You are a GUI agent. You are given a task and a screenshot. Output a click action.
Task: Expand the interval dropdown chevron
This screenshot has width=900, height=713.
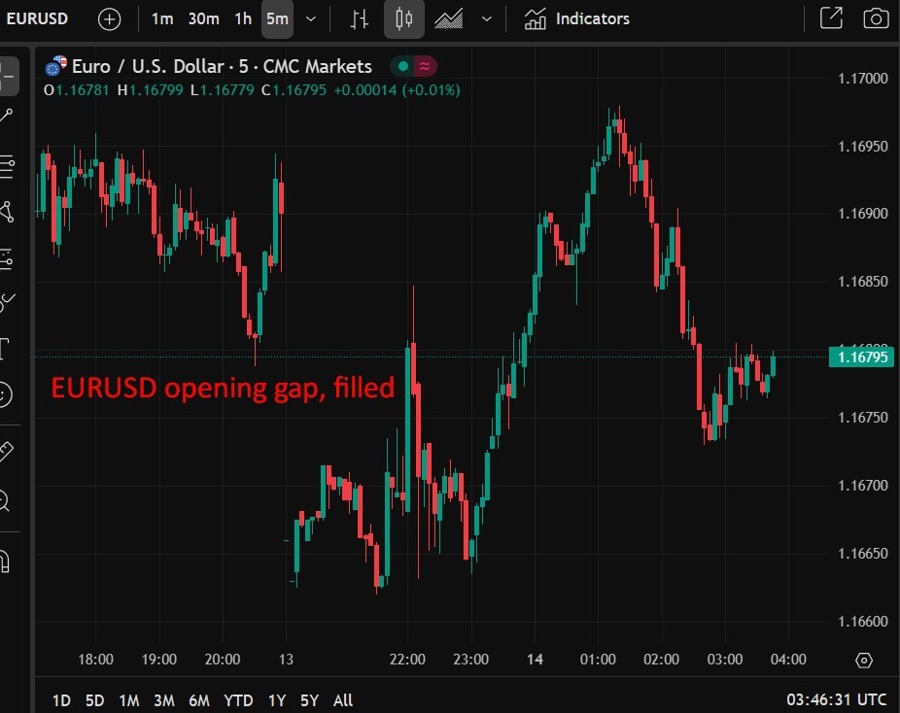point(310,18)
